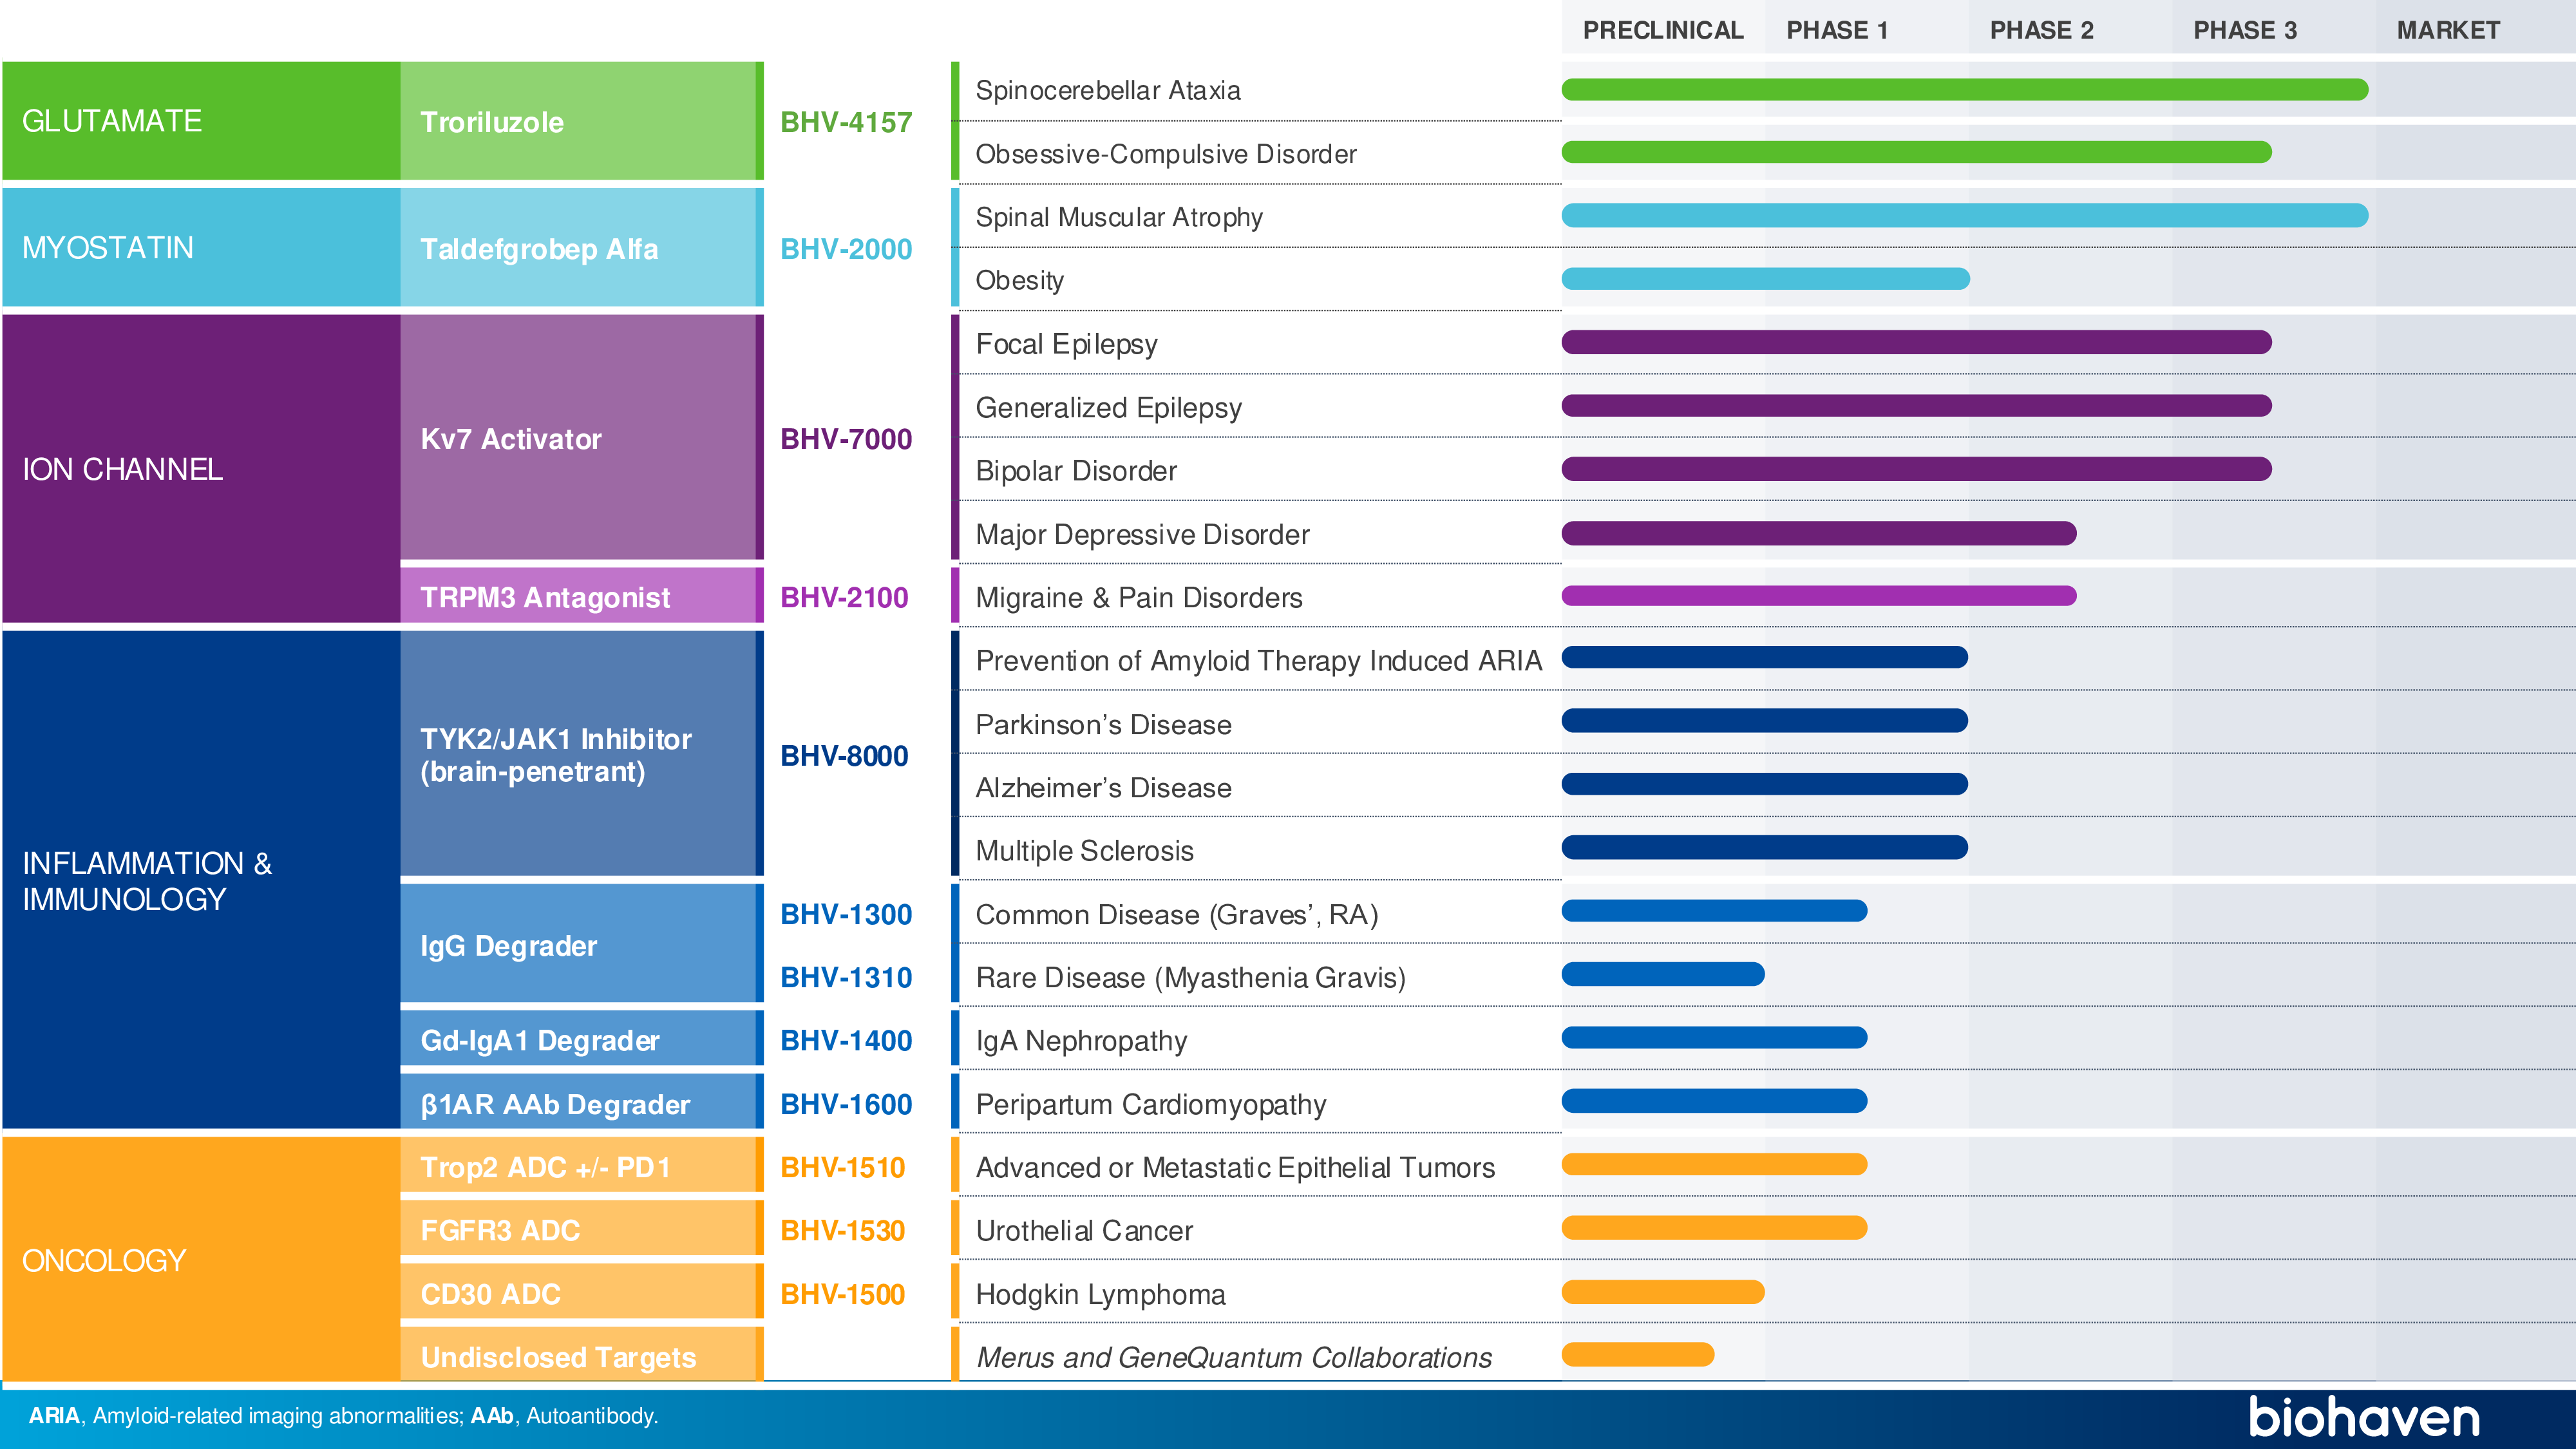The width and height of the screenshot is (2576, 1449).
Task: Click the Peripartum Cardiomyopathy indication
Action: click(x=1151, y=1104)
